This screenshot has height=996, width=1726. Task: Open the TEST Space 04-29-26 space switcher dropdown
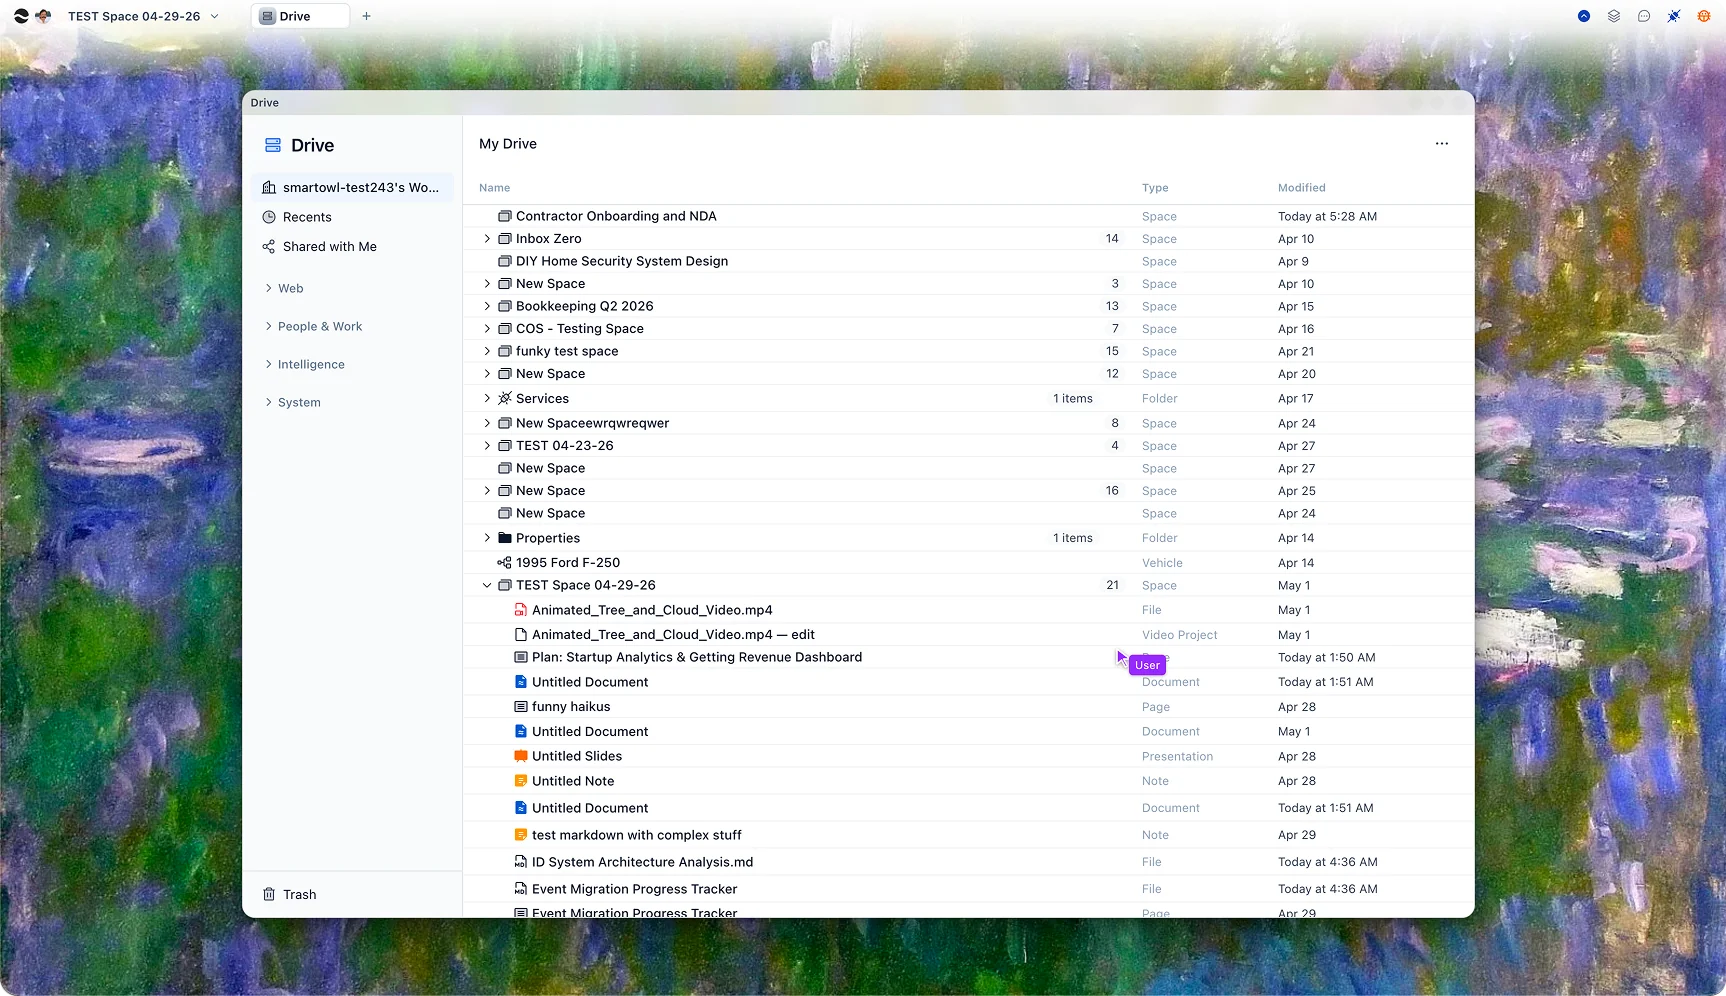(144, 16)
